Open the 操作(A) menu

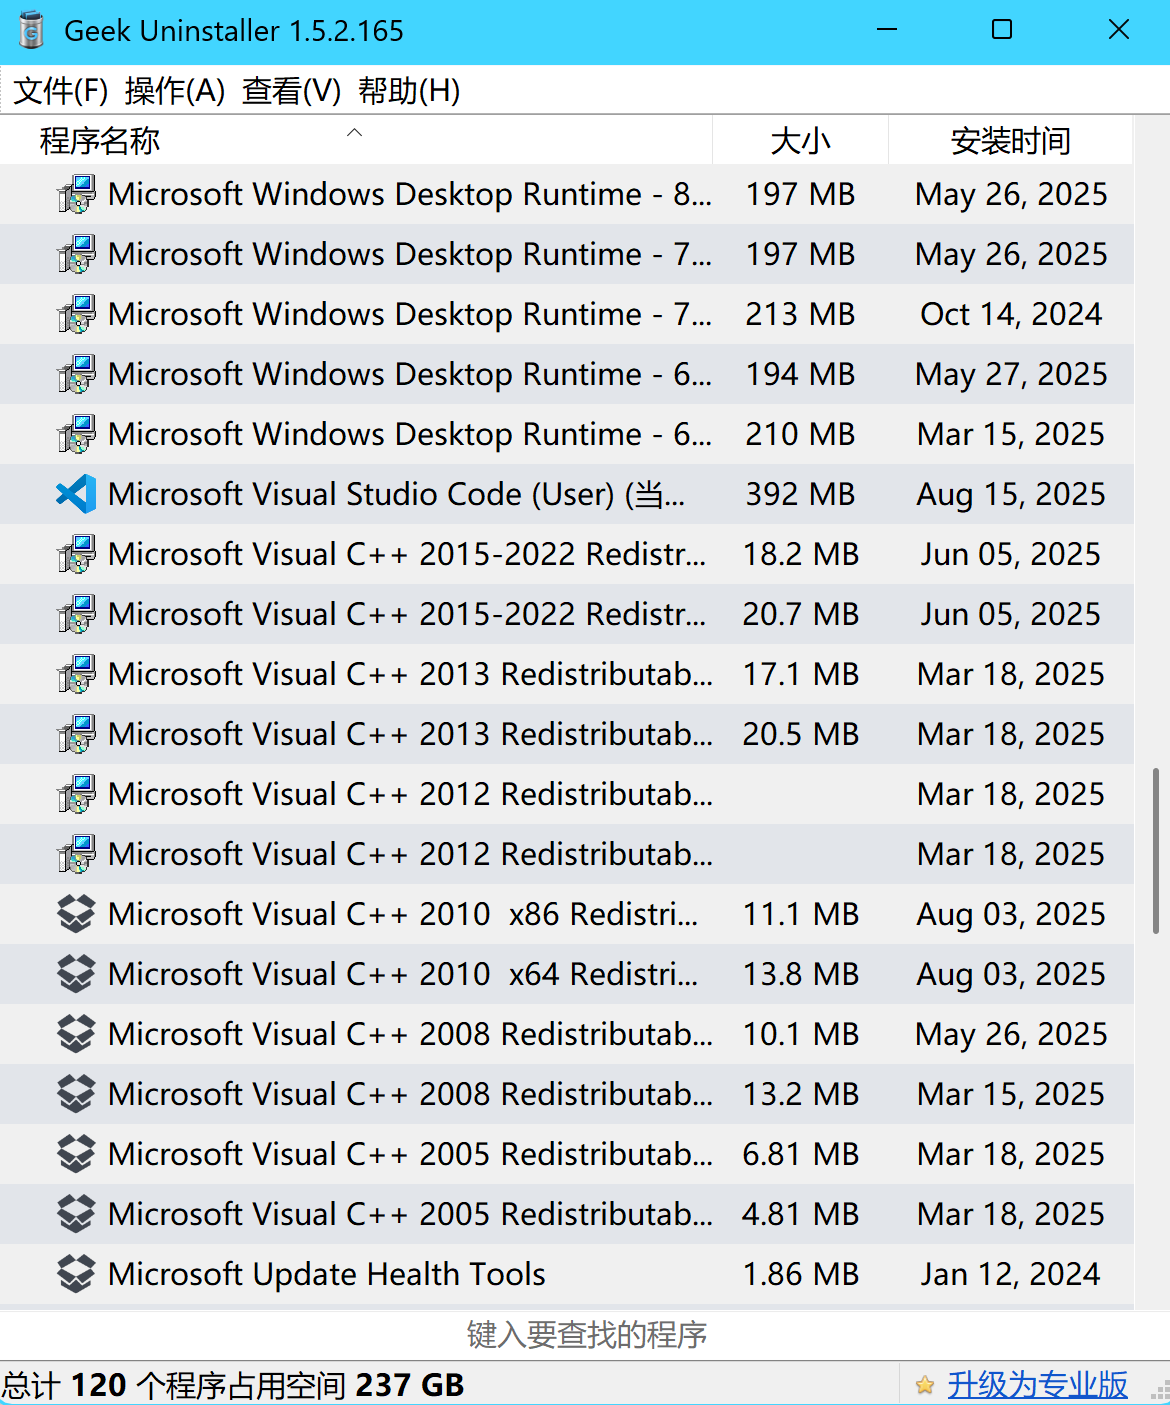pyautogui.click(x=175, y=91)
